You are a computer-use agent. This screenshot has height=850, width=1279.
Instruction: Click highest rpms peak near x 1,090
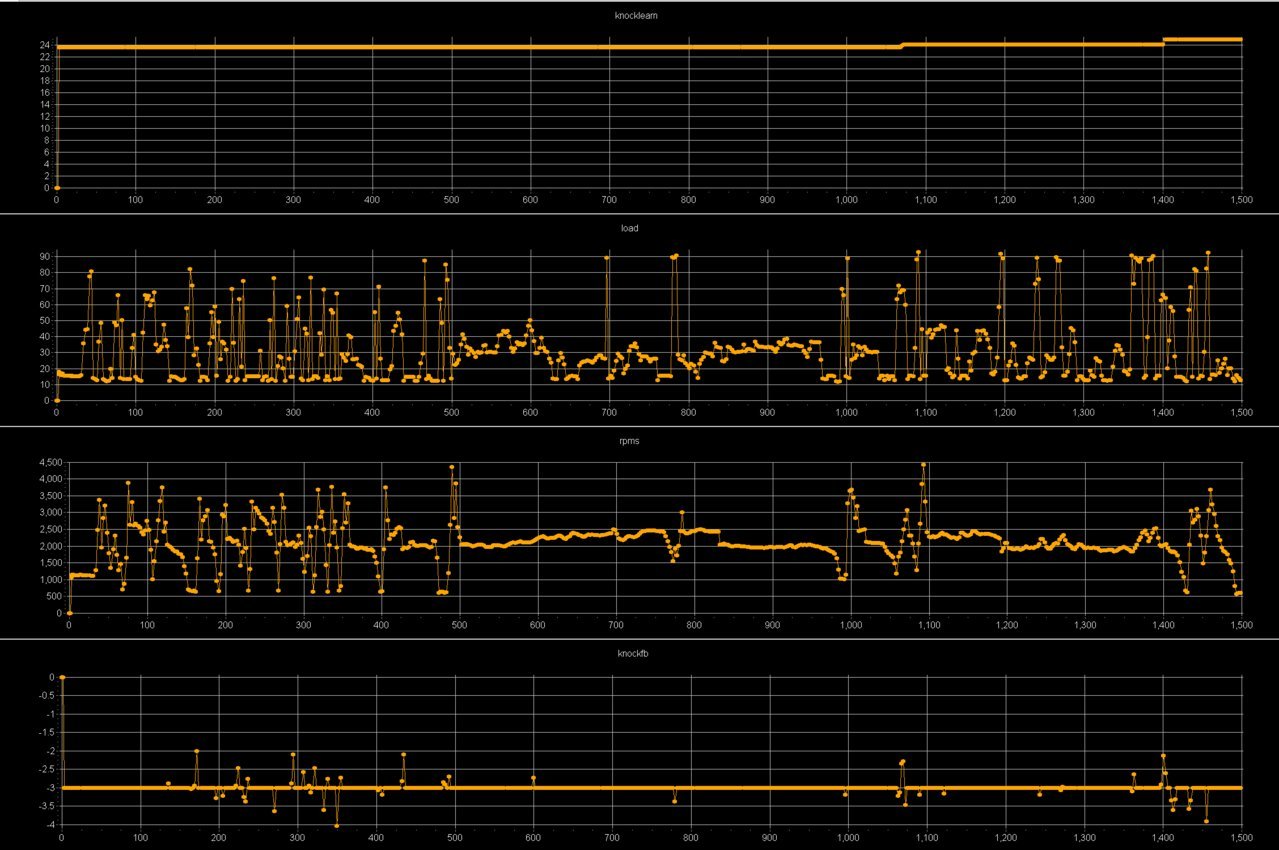click(x=923, y=465)
